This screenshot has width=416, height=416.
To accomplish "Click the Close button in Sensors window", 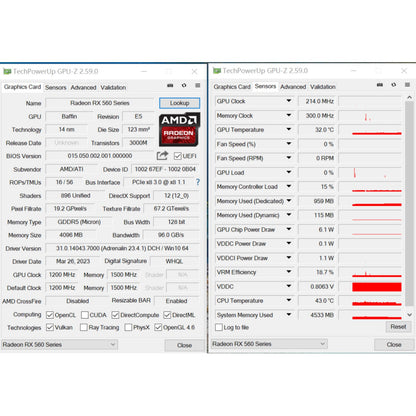I will coord(394,344).
